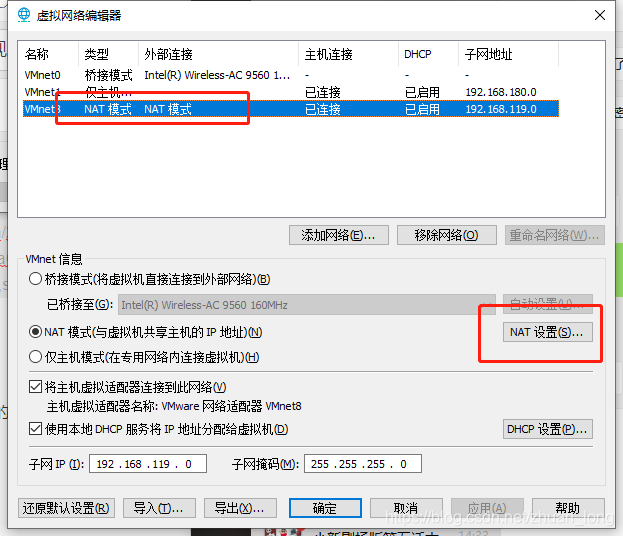The height and width of the screenshot is (536, 623).
Task: Select the VMnet1 host-only network row
Action: (x=291, y=92)
